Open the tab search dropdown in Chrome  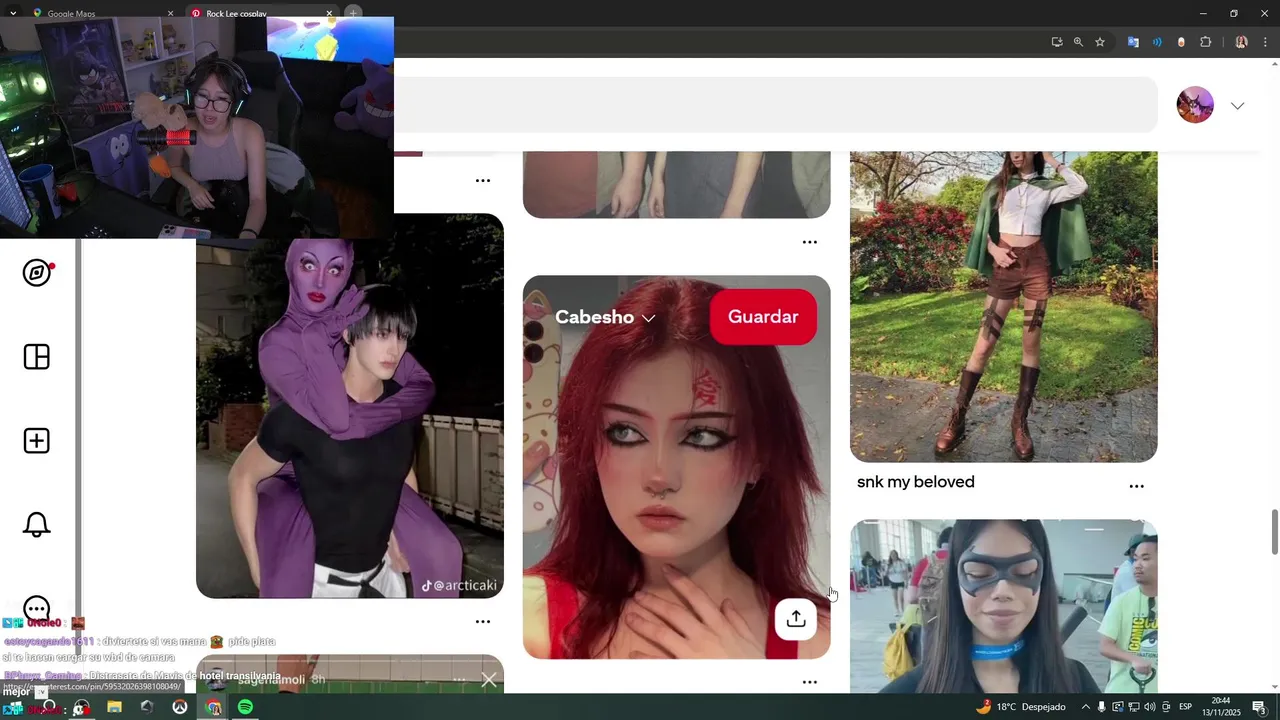point(13,13)
